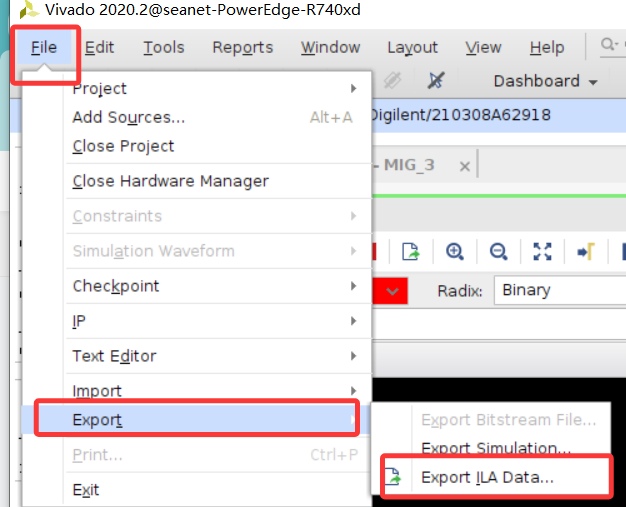626x507 pixels.
Task: Click the Import submenu arrow
Action: [353, 390]
